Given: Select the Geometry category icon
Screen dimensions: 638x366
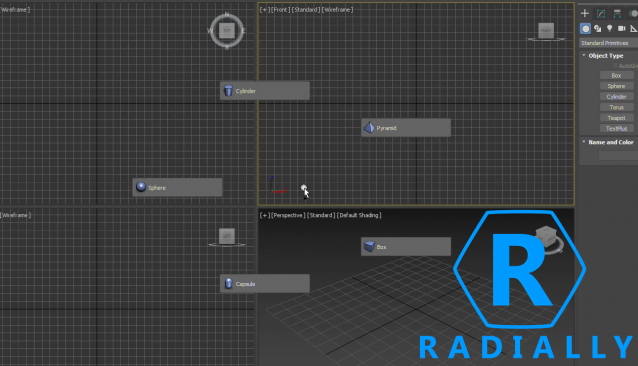Looking at the screenshot, I should tap(585, 28).
